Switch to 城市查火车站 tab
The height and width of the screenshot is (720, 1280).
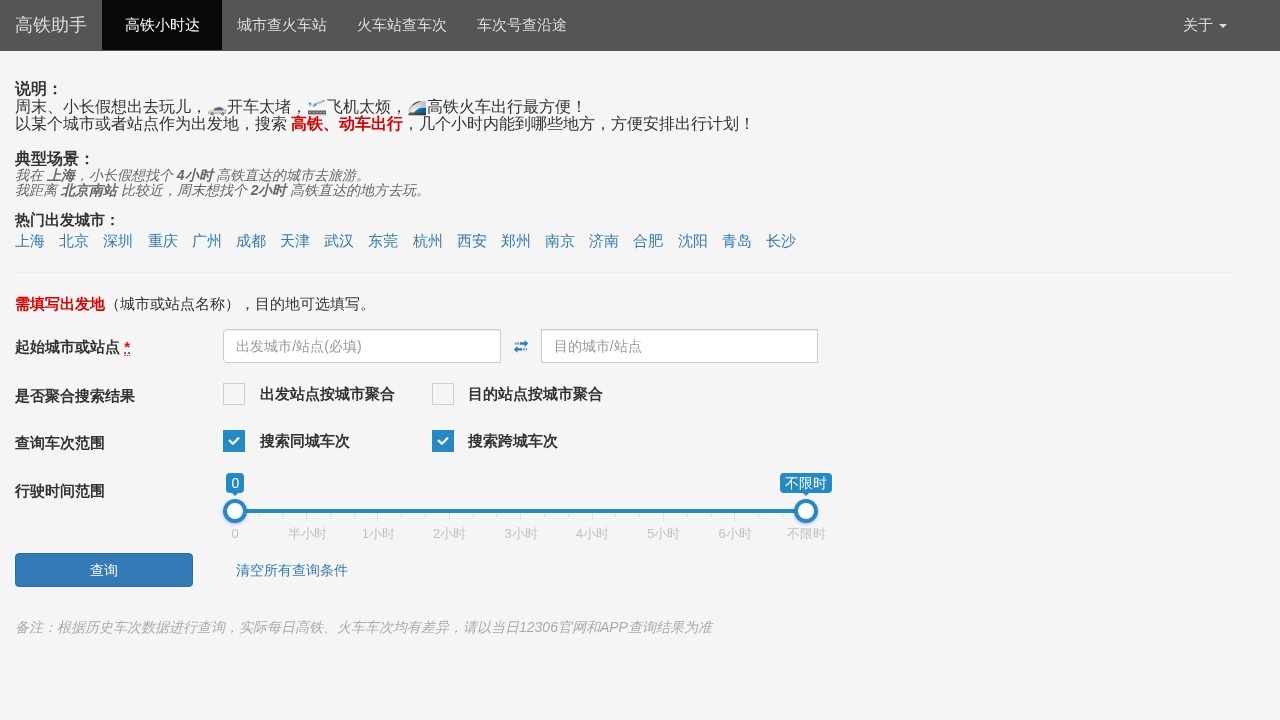coord(282,25)
